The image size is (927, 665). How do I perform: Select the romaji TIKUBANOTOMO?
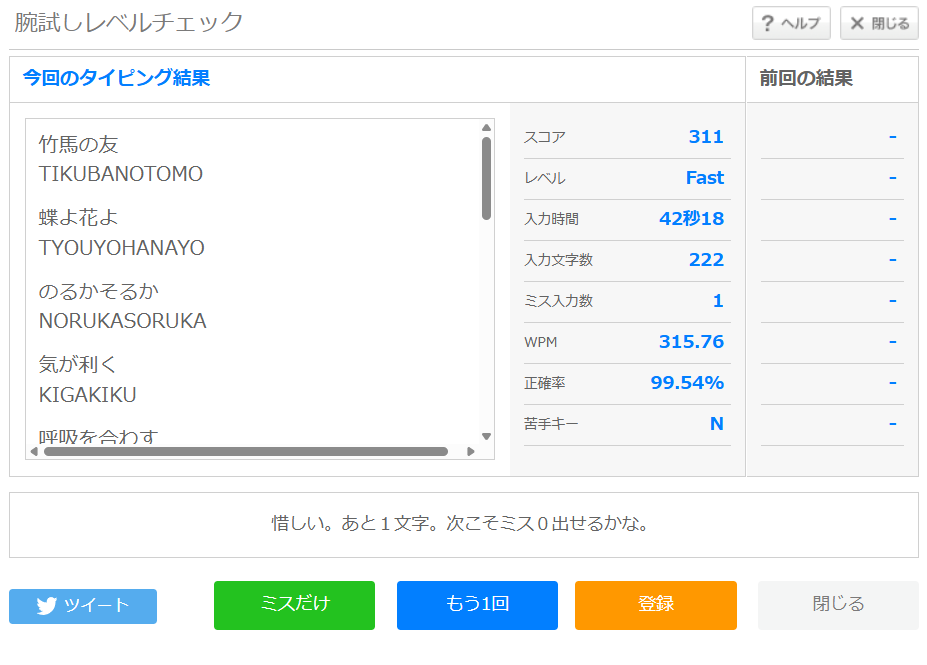coord(121,174)
